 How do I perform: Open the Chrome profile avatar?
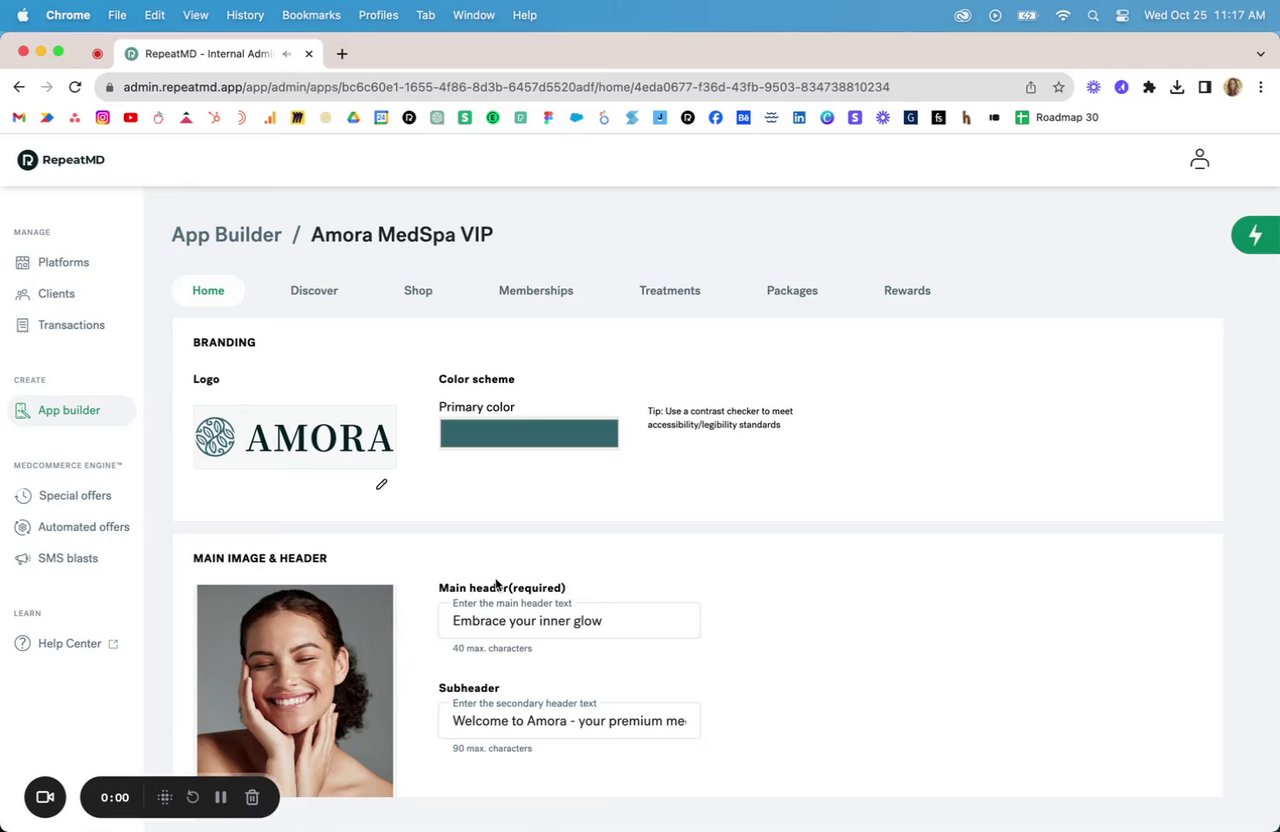click(1233, 87)
